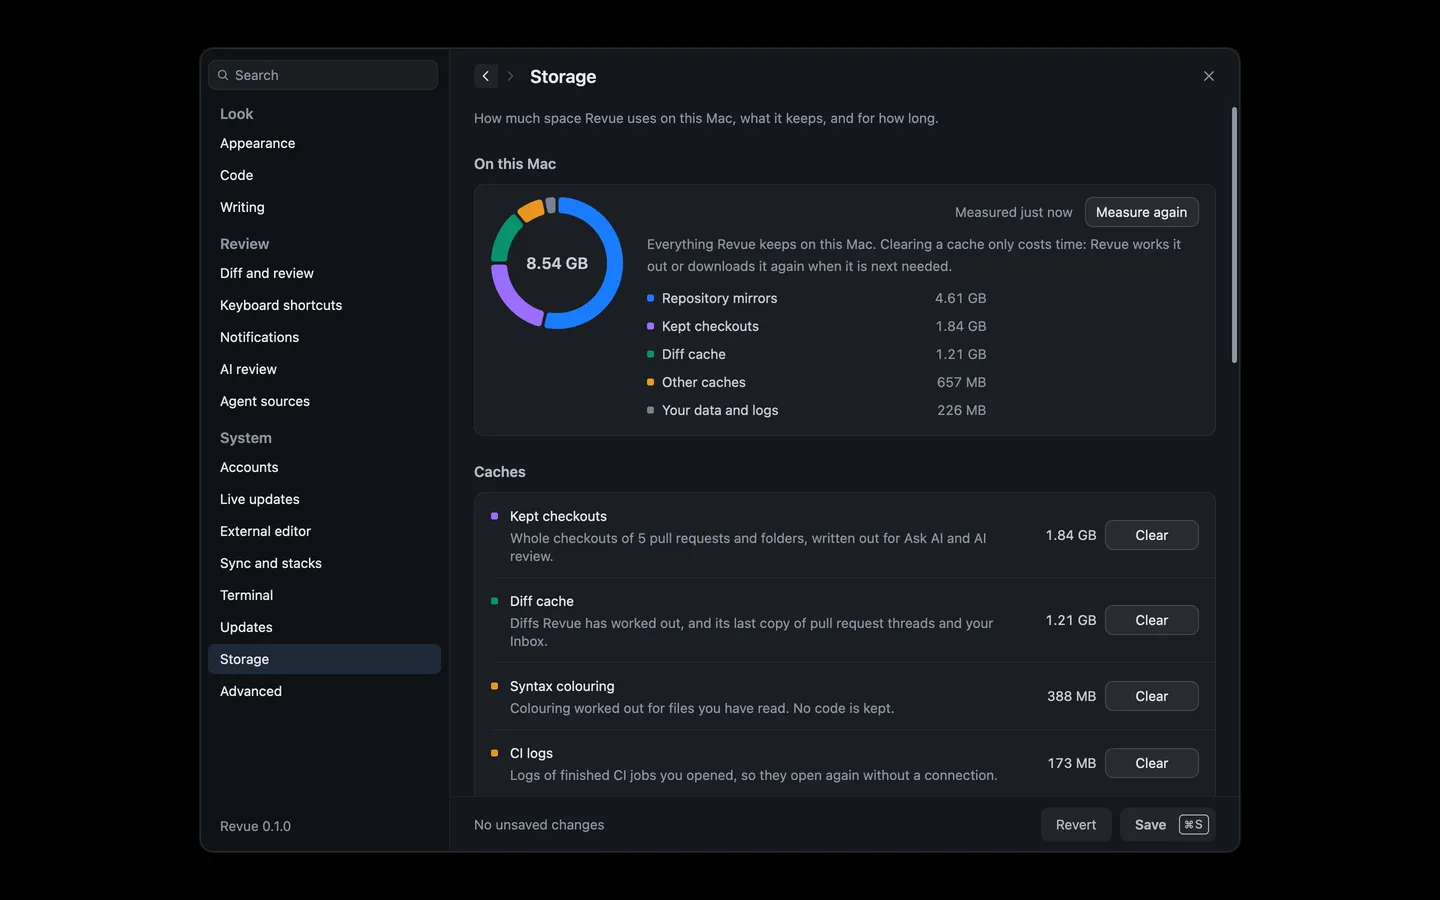Click the Other caches legend row
1440x900 pixels.
point(816,382)
